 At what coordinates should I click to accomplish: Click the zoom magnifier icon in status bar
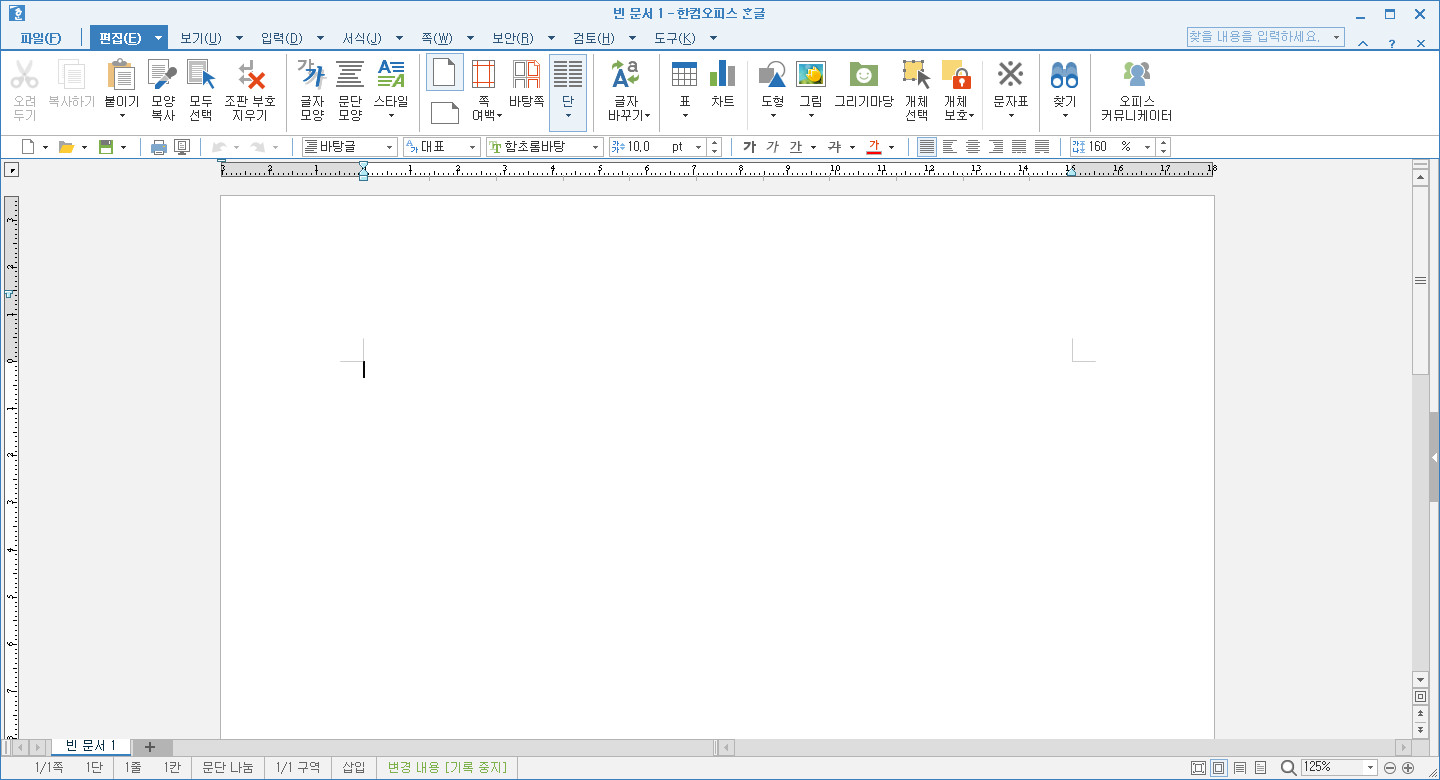tap(1289, 767)
